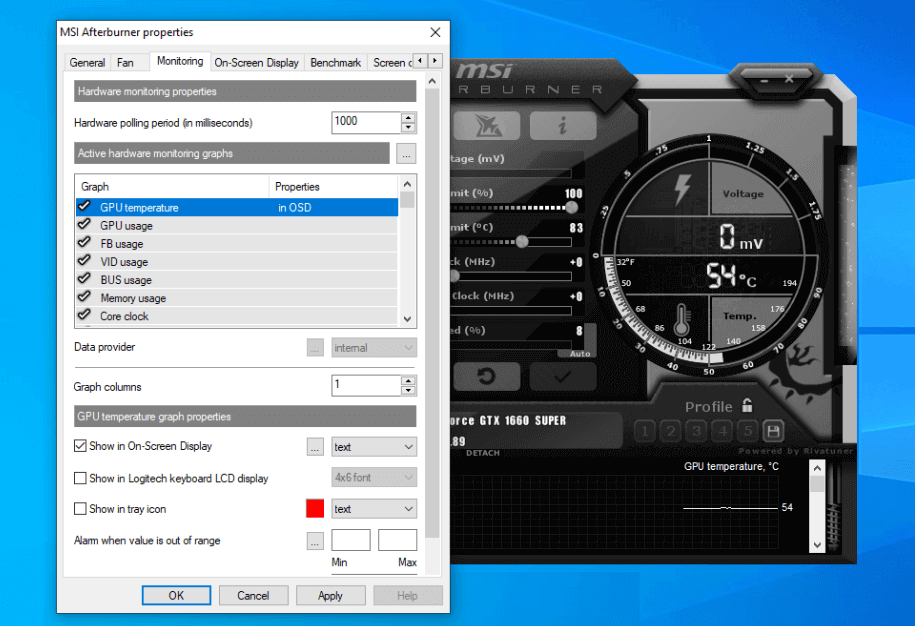915x626 pixels.
Task: Toggle the VID usage graph checkmark
Action: click(x=85, y=261)
